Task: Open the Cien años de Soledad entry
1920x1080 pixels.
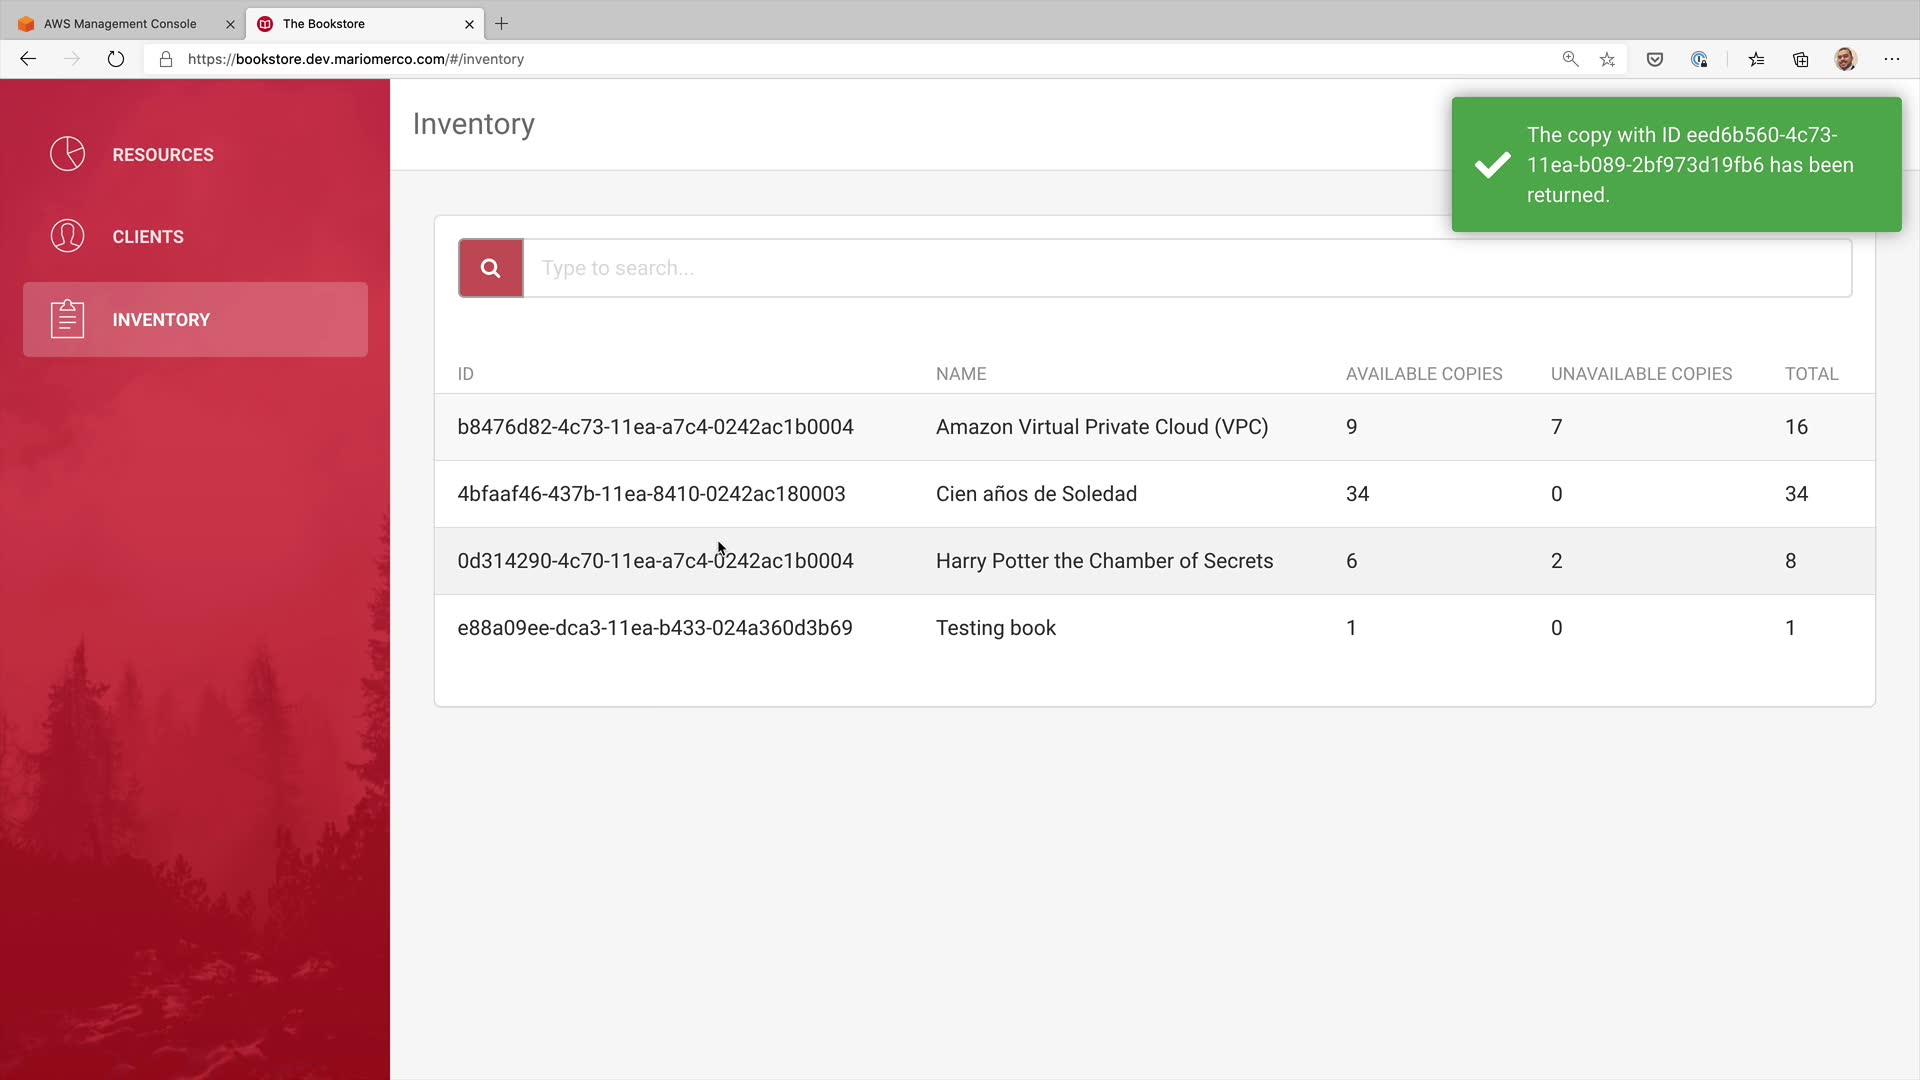Action: click(1035, 494)
